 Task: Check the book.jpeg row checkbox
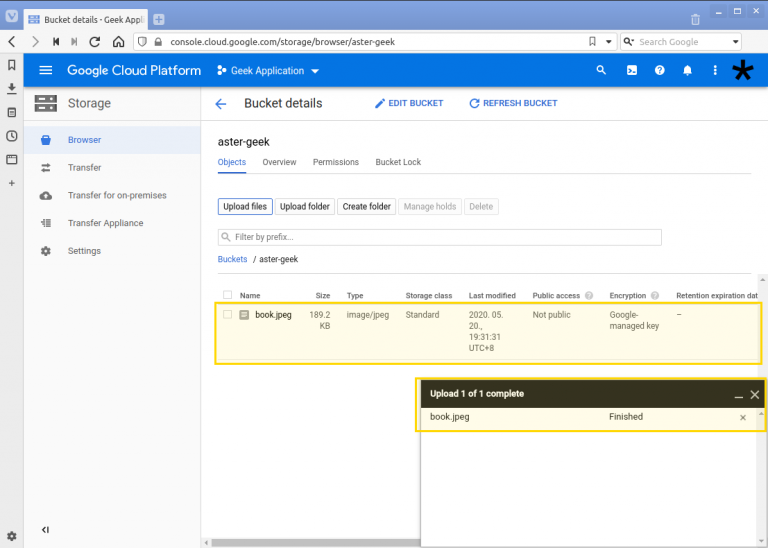click(227, 314)
